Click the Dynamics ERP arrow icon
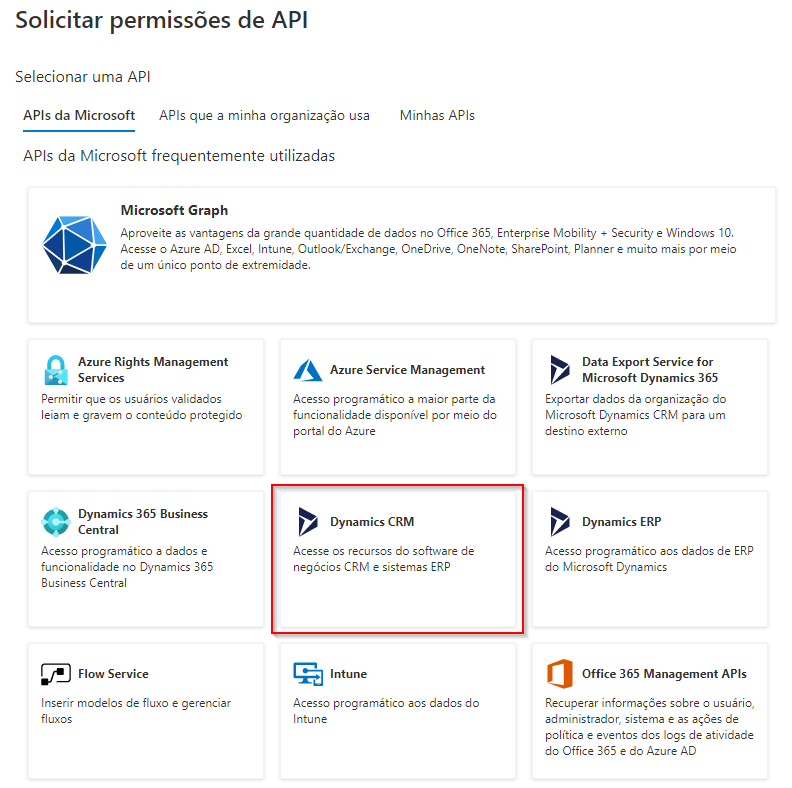Screen dimensions: 792x788 click(x=560, y=522)
